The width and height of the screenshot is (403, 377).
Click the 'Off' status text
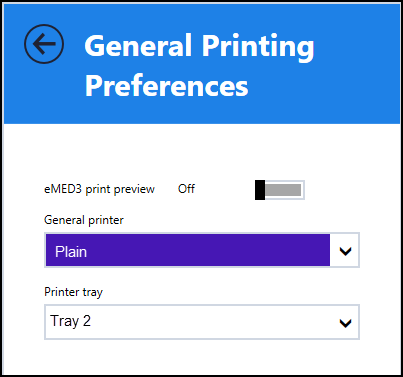[186, 189]
